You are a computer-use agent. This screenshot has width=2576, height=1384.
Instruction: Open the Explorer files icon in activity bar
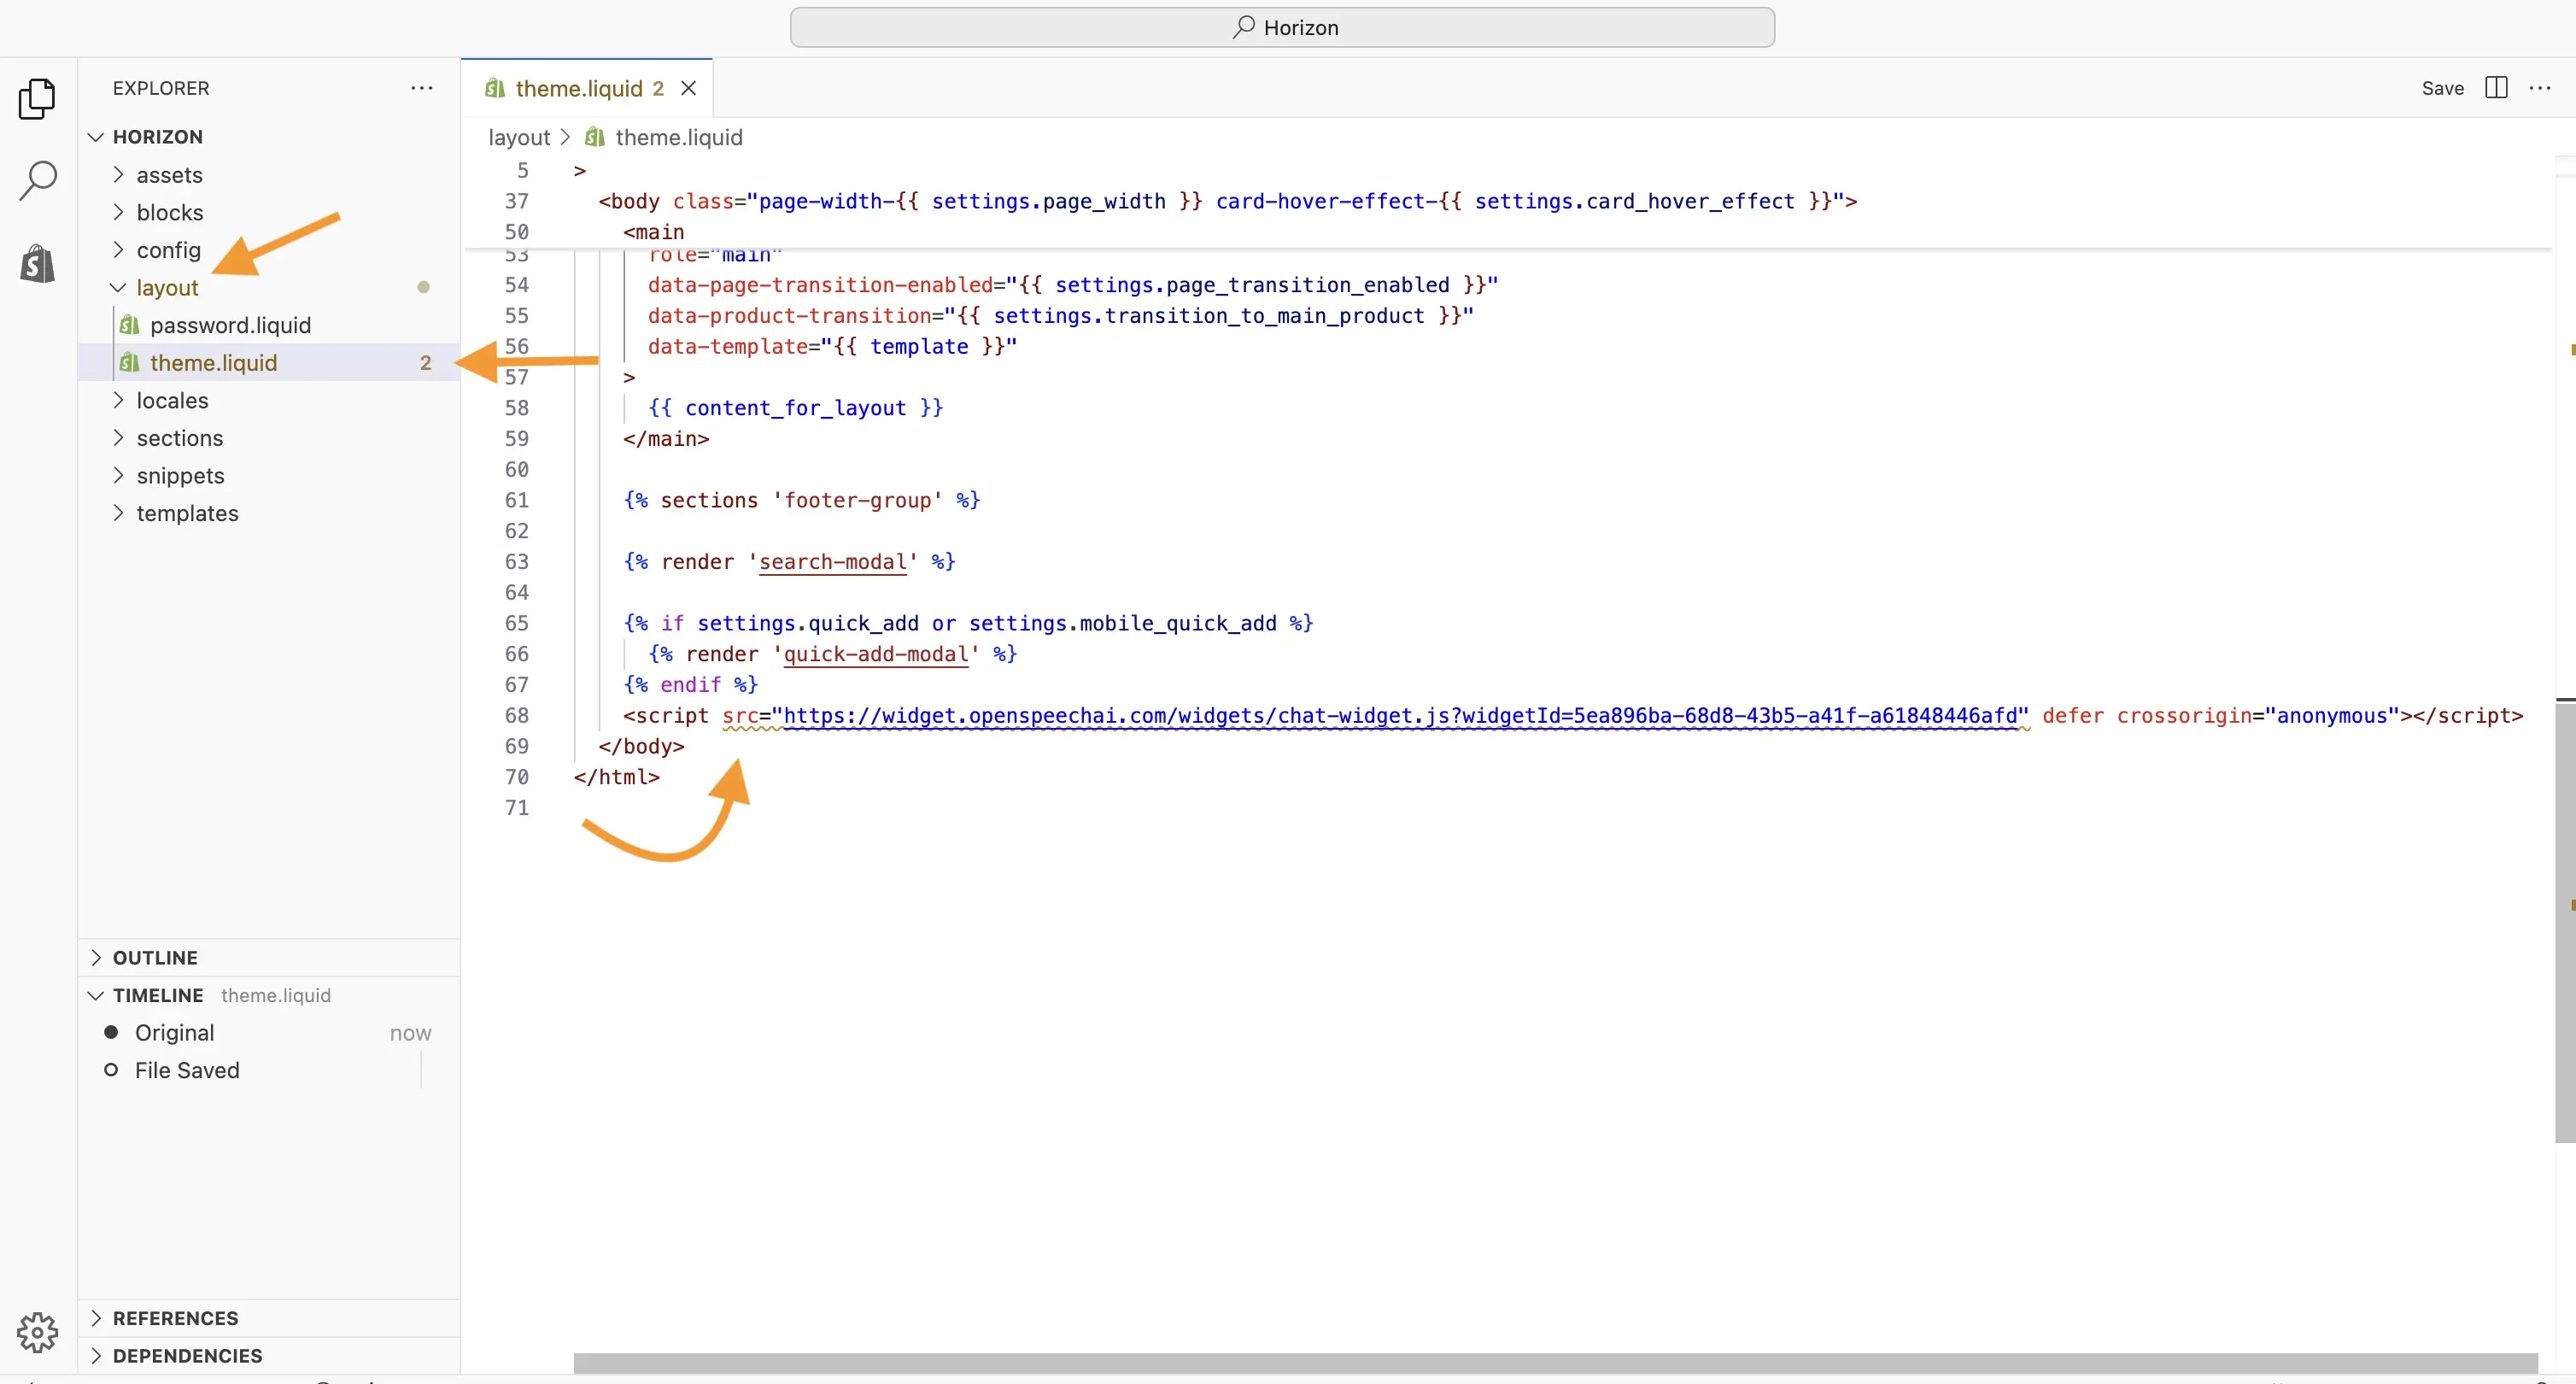click(x=37, y=98)
